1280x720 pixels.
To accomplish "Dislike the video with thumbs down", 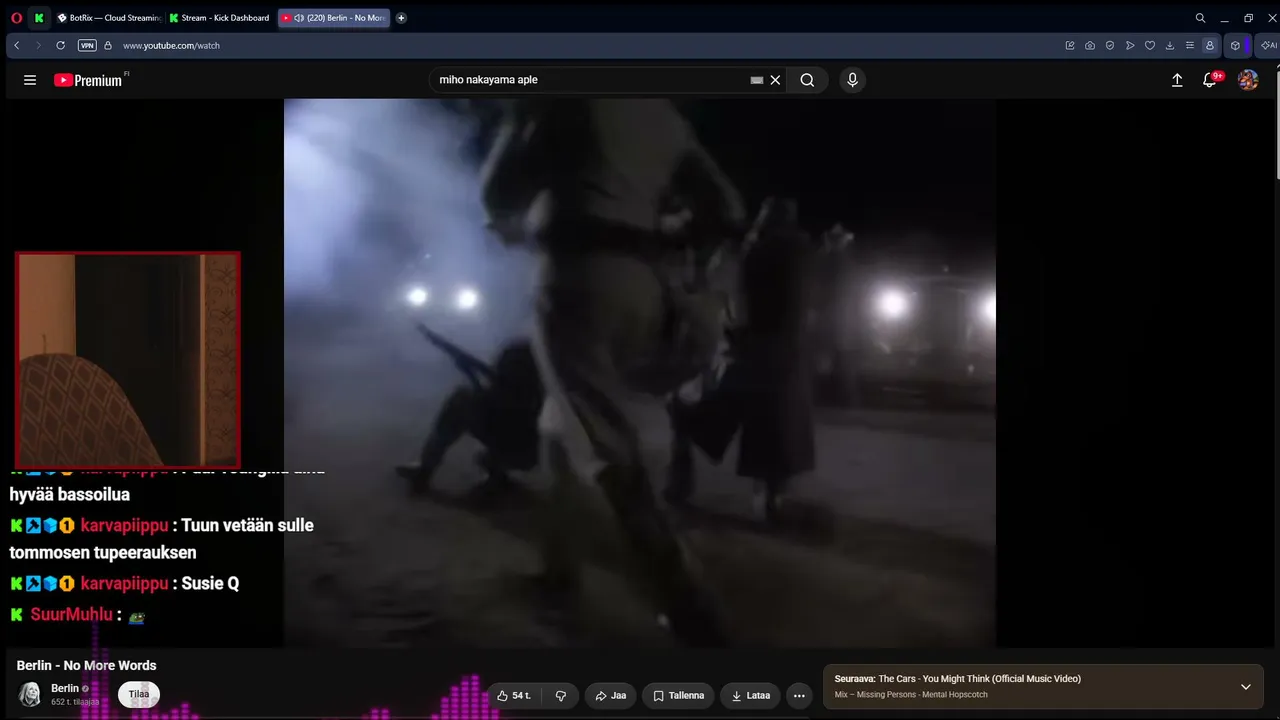I will (561, 696).
